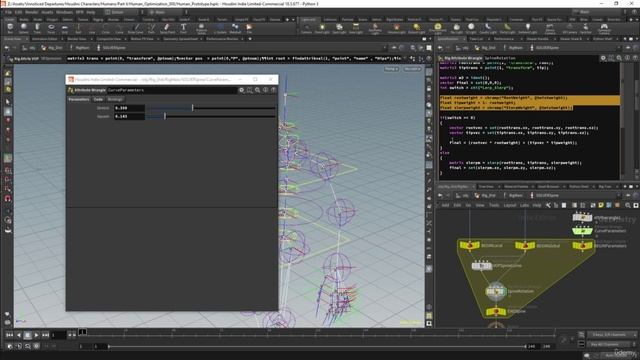
Task: Jump to the first frame
Action: [9, 335]
